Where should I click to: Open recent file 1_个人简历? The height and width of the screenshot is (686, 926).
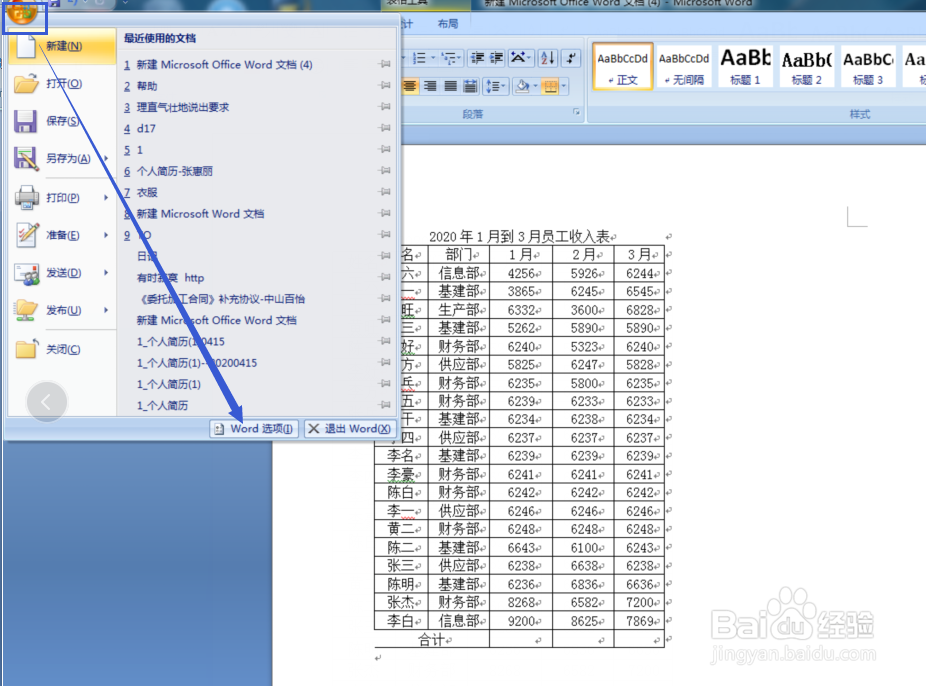[x=162, y=406]
